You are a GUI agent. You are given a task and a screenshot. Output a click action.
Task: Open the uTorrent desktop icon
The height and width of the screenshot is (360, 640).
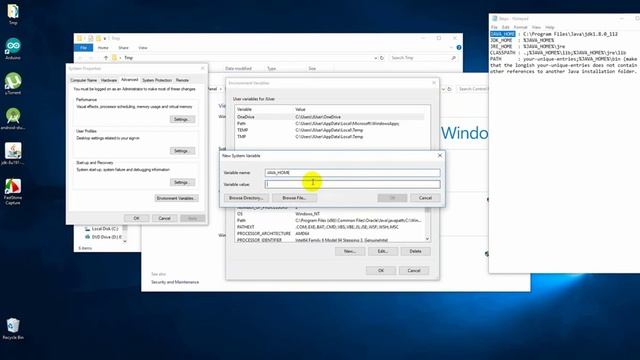pos(13,83)
